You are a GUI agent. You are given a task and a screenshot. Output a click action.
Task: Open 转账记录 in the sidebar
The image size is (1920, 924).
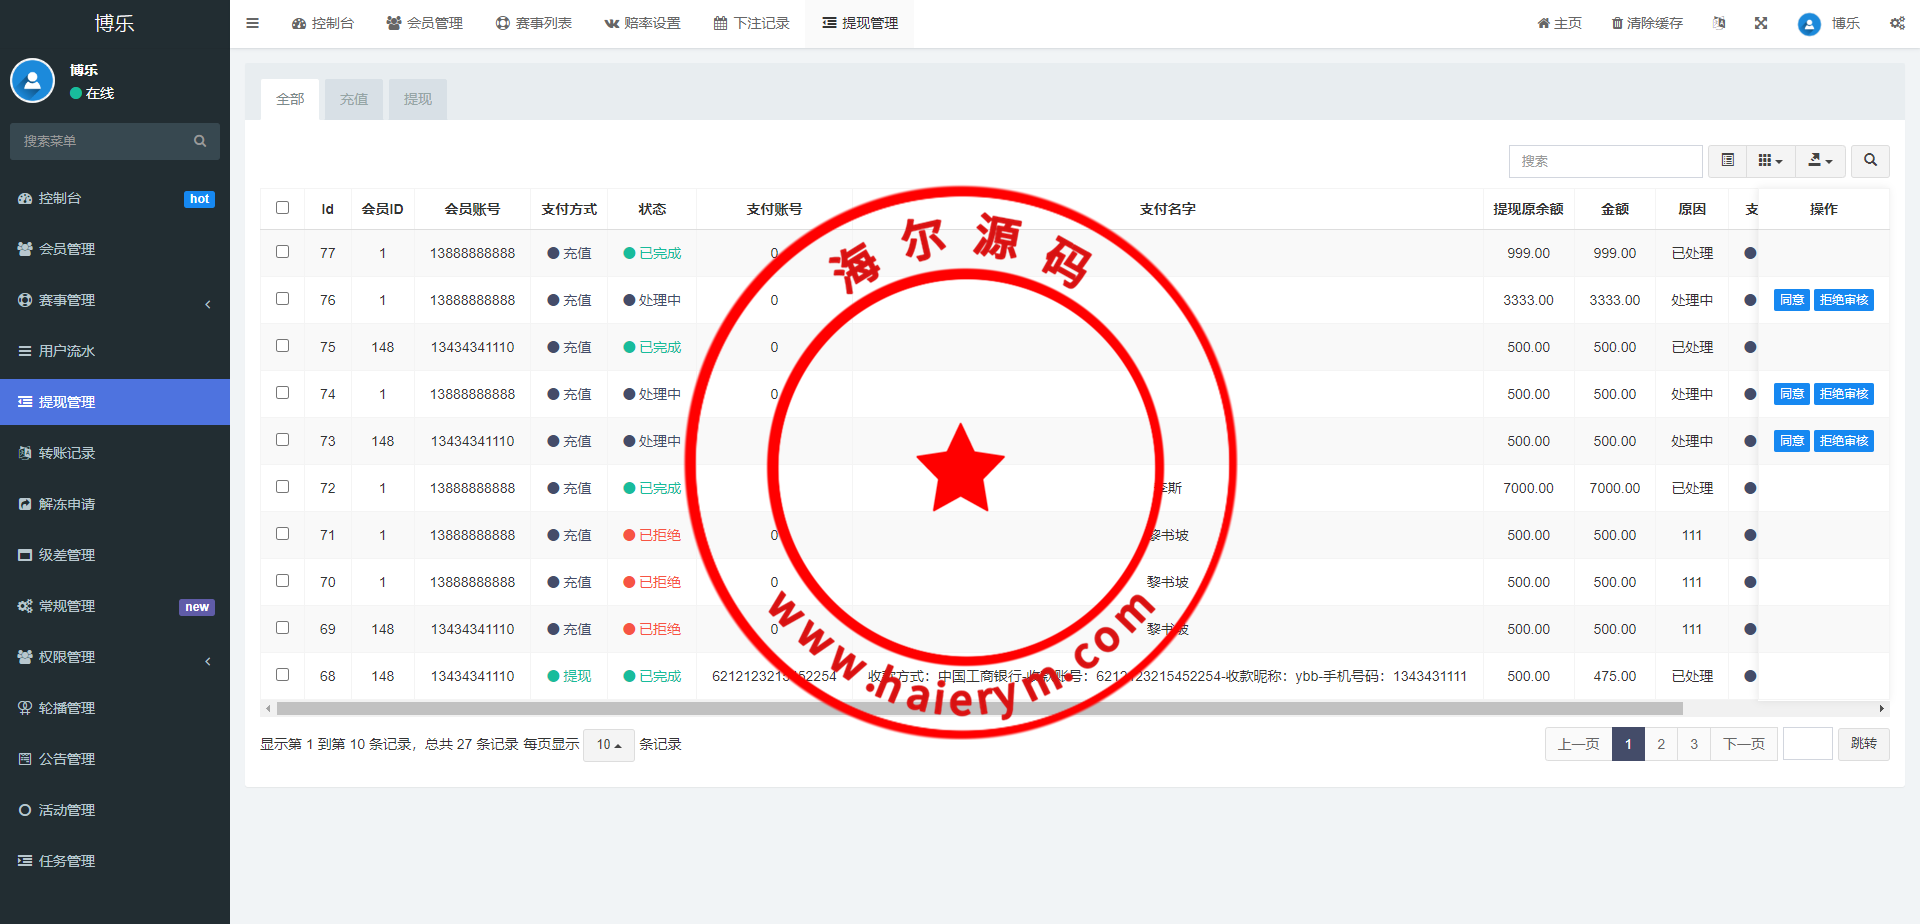[x=67, y=453]
